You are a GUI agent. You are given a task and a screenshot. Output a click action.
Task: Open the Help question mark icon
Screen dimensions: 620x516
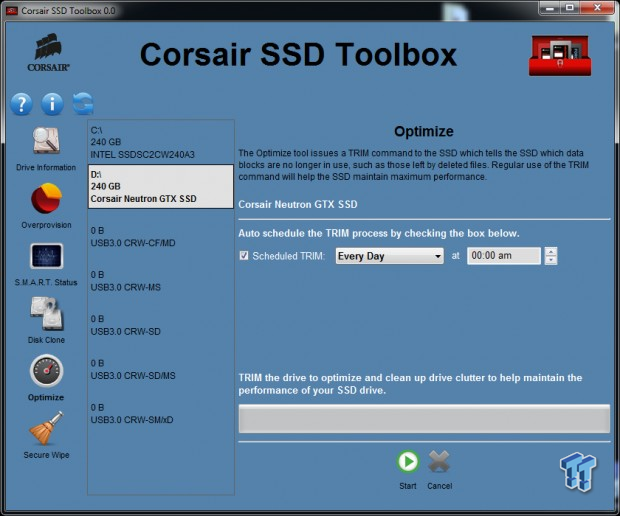click(21, 104)
